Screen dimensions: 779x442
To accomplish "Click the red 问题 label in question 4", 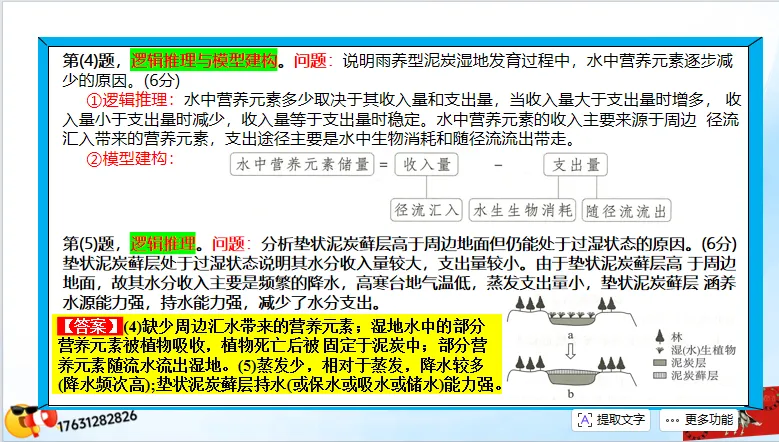I will click(313, 61).
